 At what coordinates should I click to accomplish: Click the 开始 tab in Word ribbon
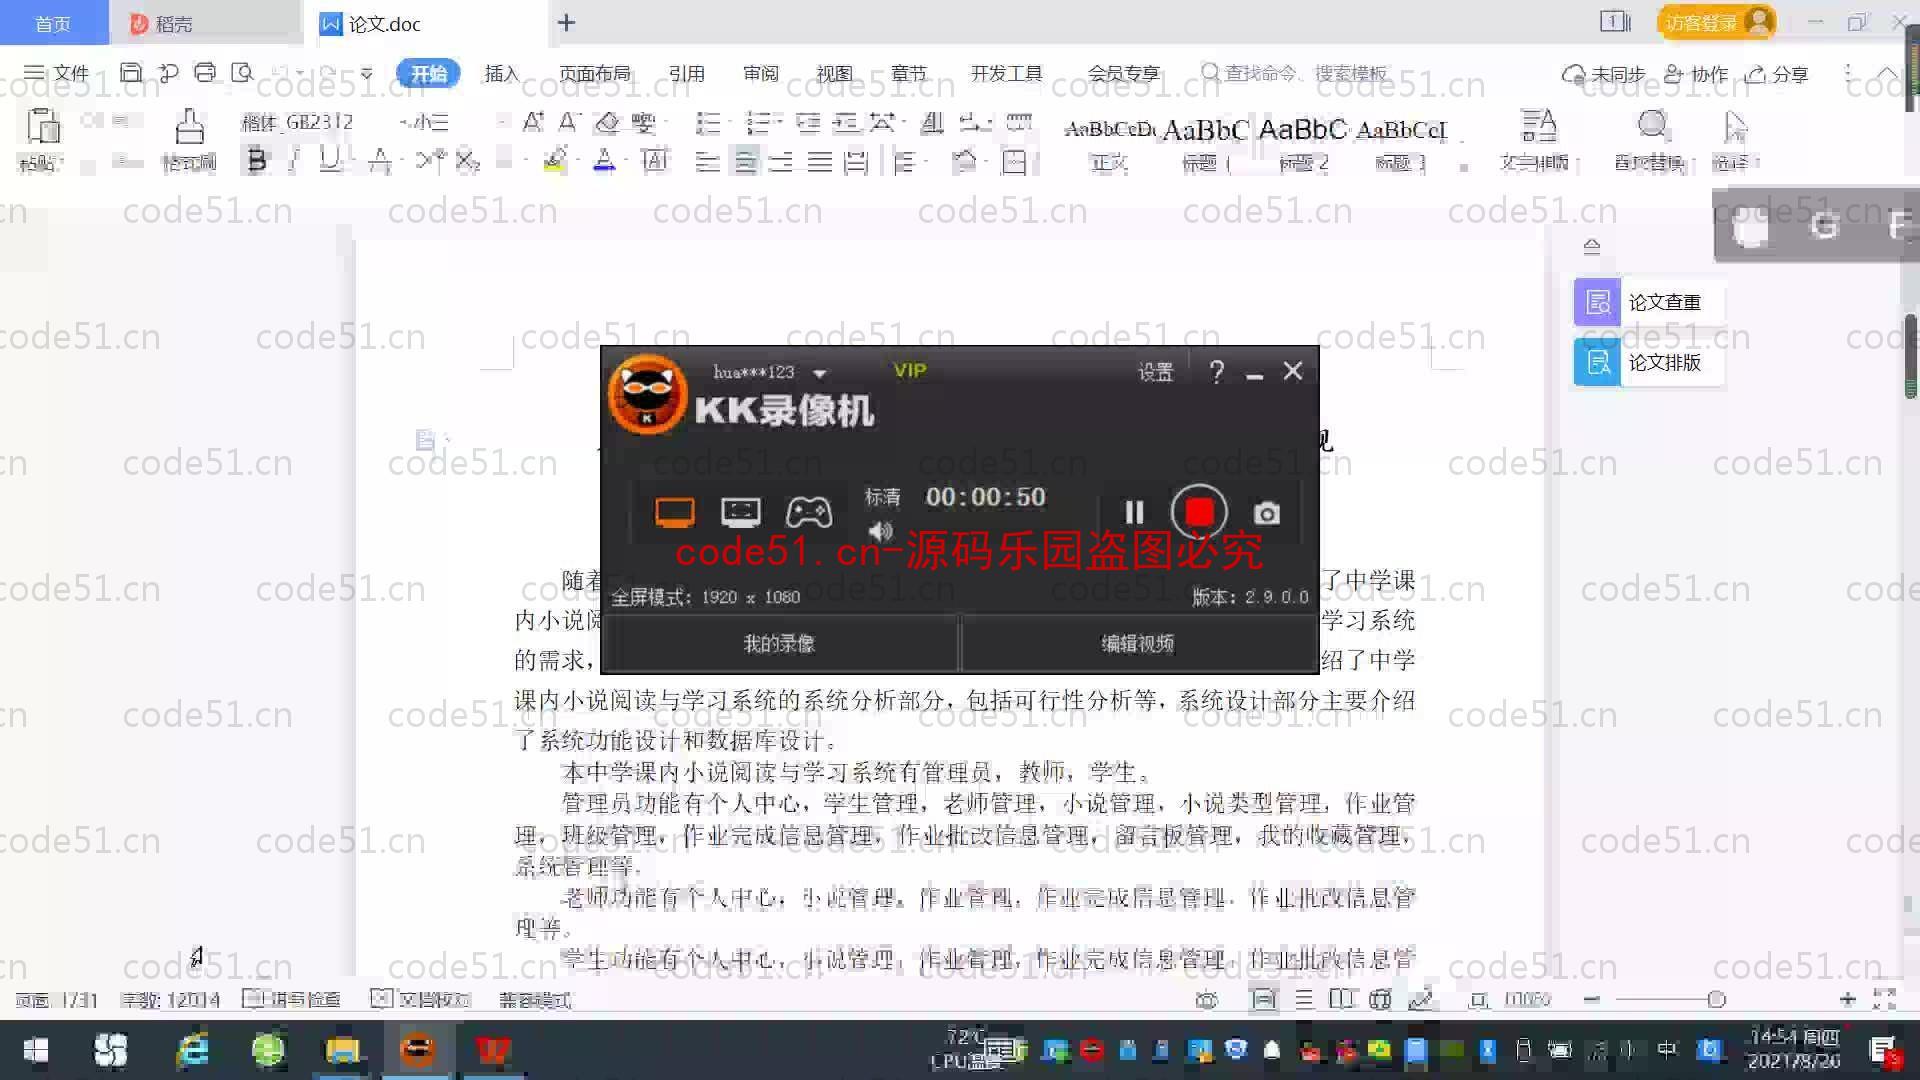pos(430,74)
